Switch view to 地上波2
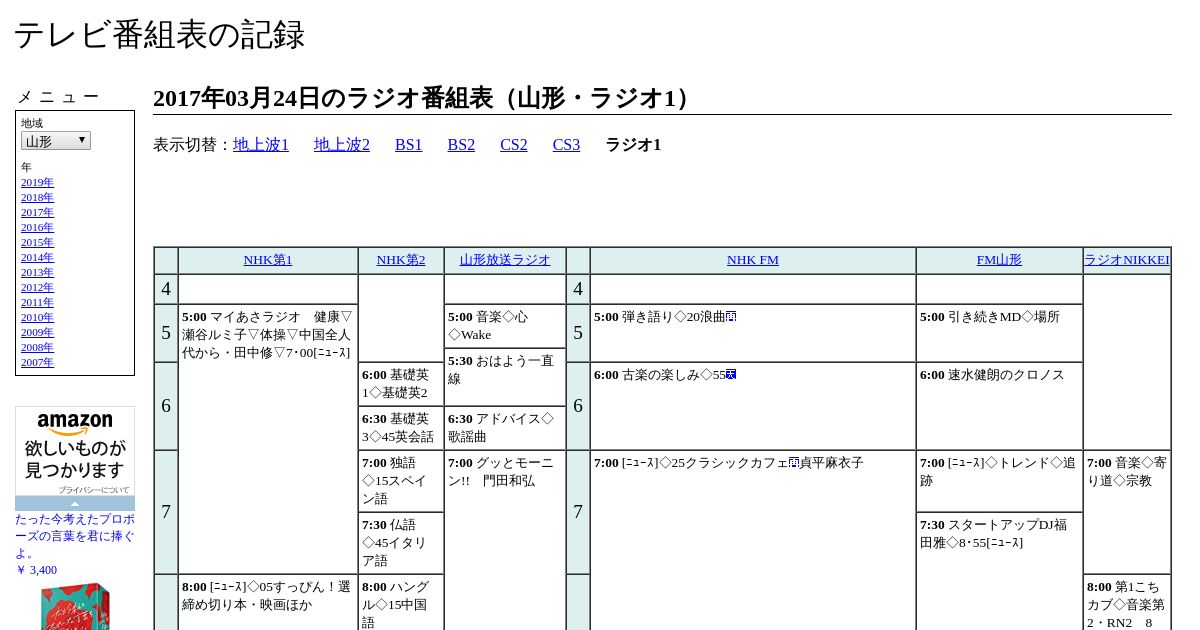This screenshot has height=630, width=1200. (x=342, y=145)
